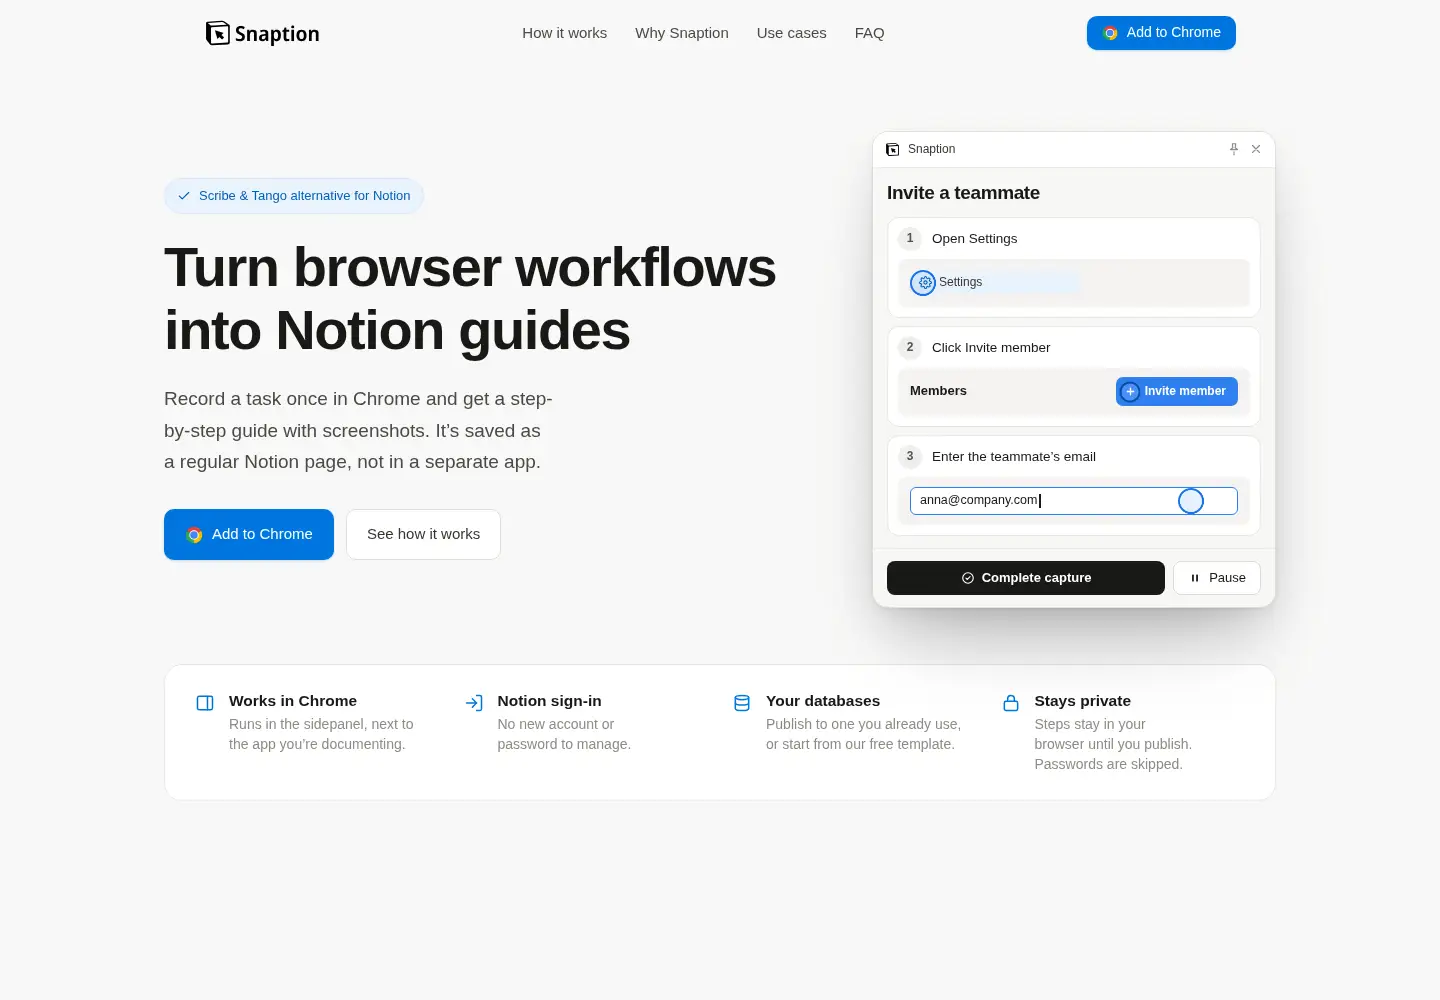Click the hero Add to Chrome button
The height and width of the screenshot is (1000, 1440).
pyautogui.click(x=249, y=534)
